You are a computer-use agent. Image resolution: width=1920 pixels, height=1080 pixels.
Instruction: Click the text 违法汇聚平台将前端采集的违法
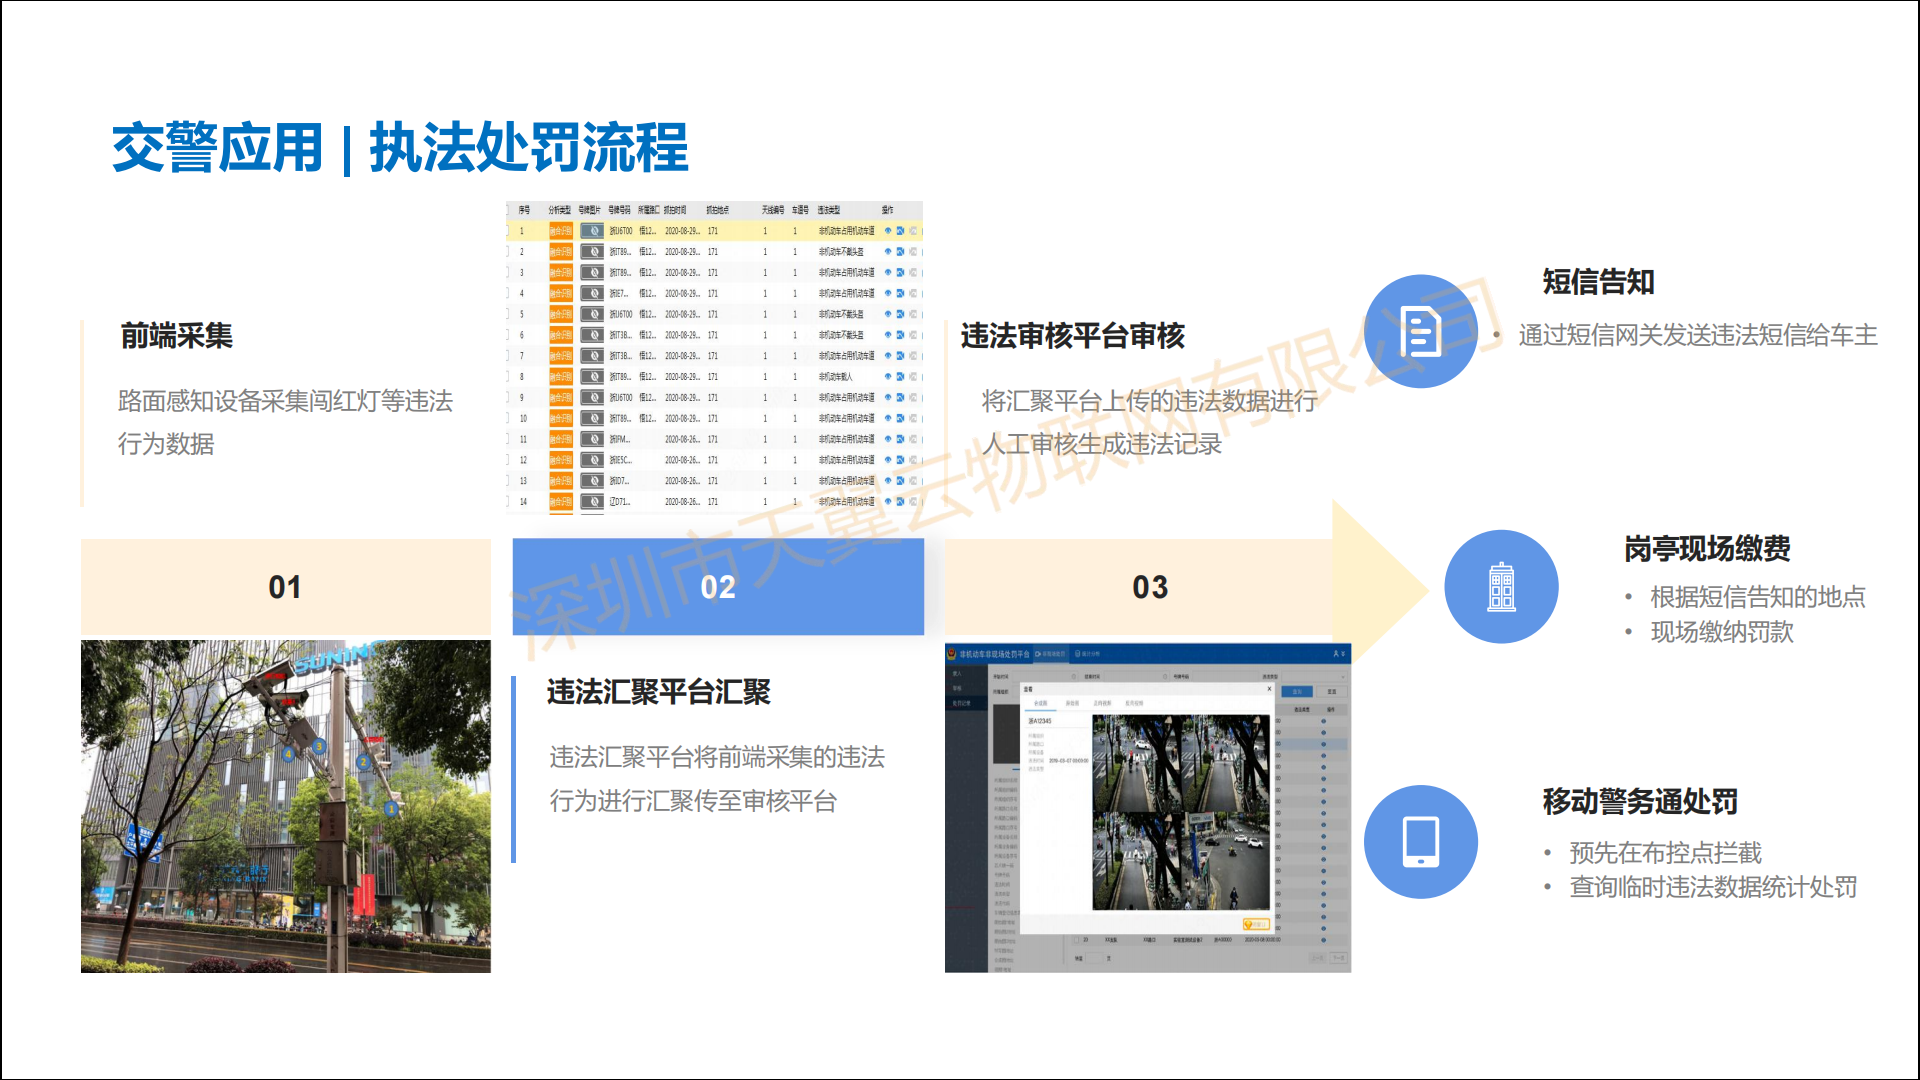point(717,757)
